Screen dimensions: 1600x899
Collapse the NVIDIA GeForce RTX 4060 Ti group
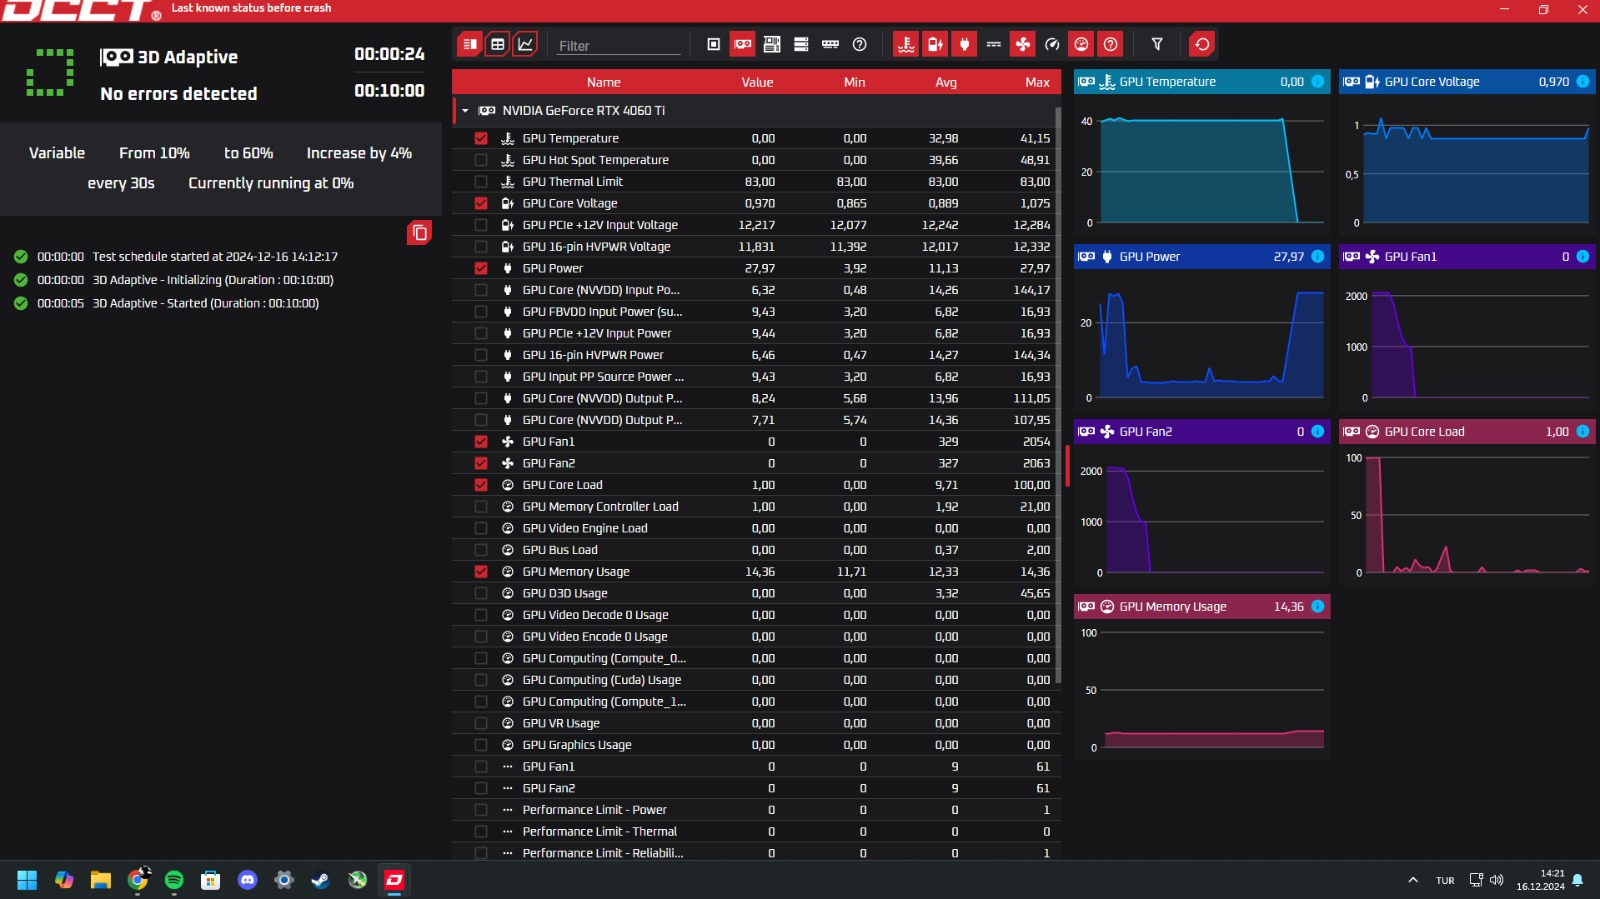click(465, 111)
